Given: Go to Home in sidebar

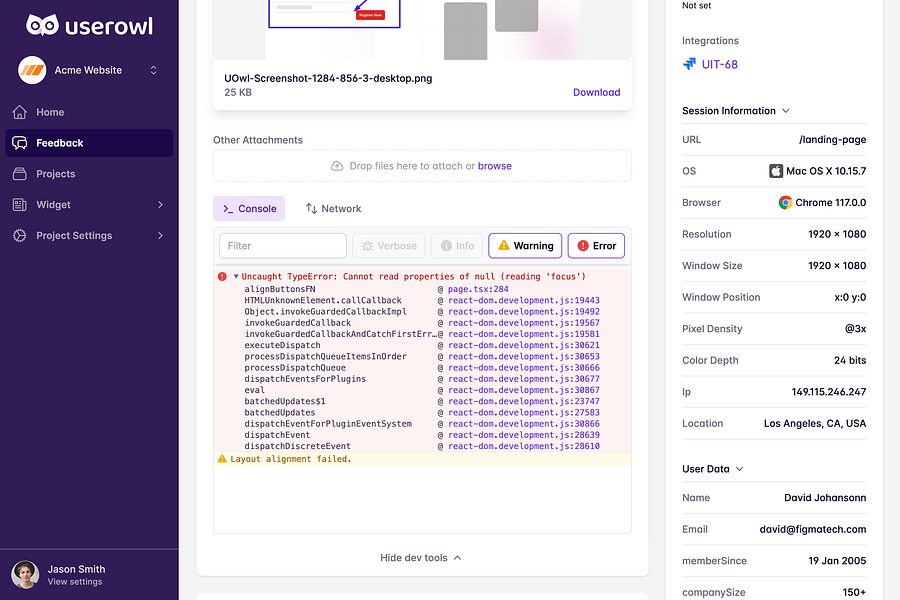Looking at the screenshot, I should tap(89, 112).
